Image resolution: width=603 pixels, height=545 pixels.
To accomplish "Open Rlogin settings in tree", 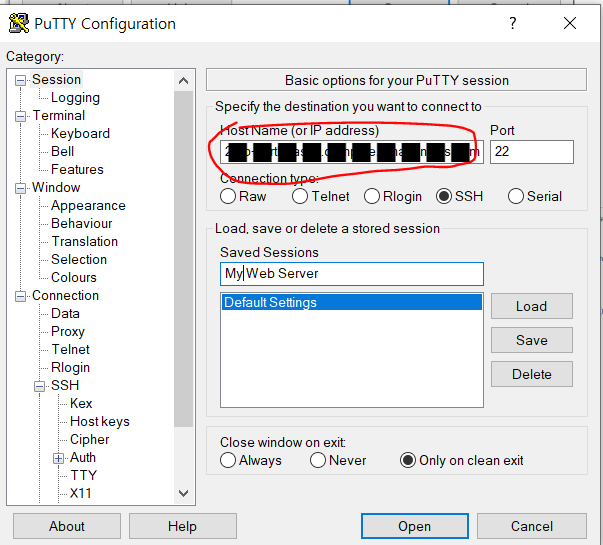I will (x=70, y=367).
